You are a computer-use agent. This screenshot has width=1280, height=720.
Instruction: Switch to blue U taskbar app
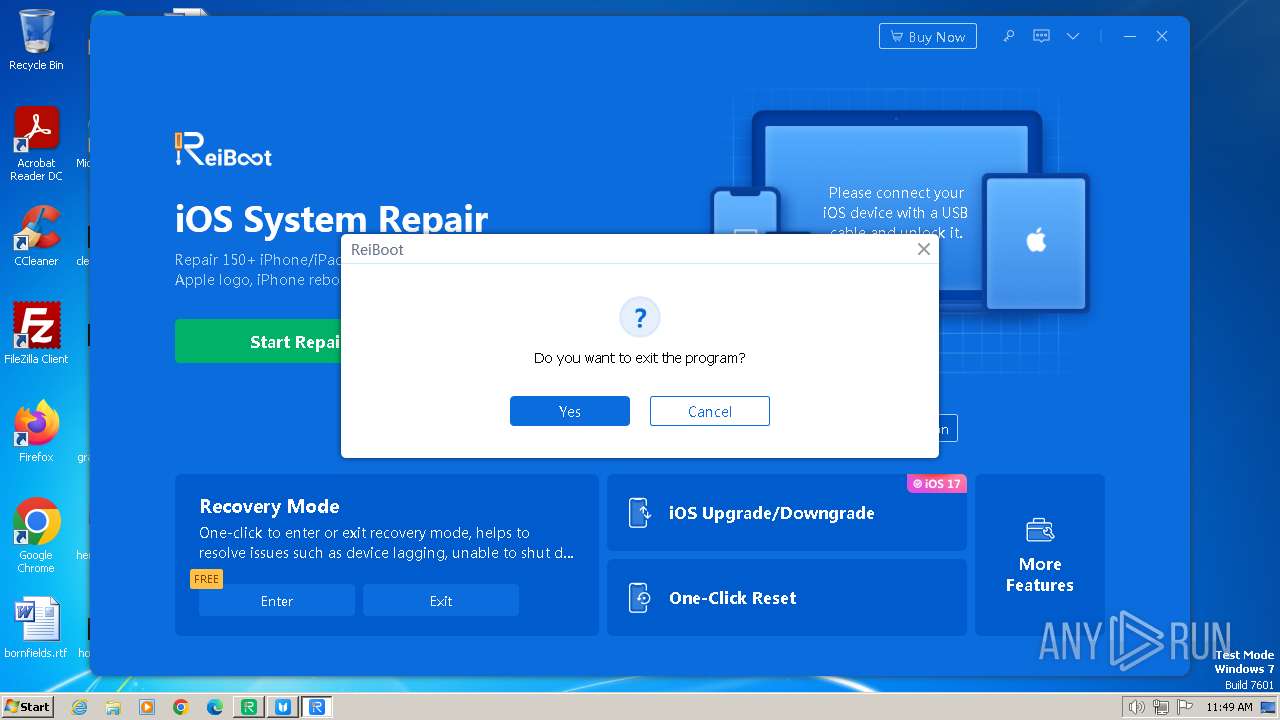point(283,707)
